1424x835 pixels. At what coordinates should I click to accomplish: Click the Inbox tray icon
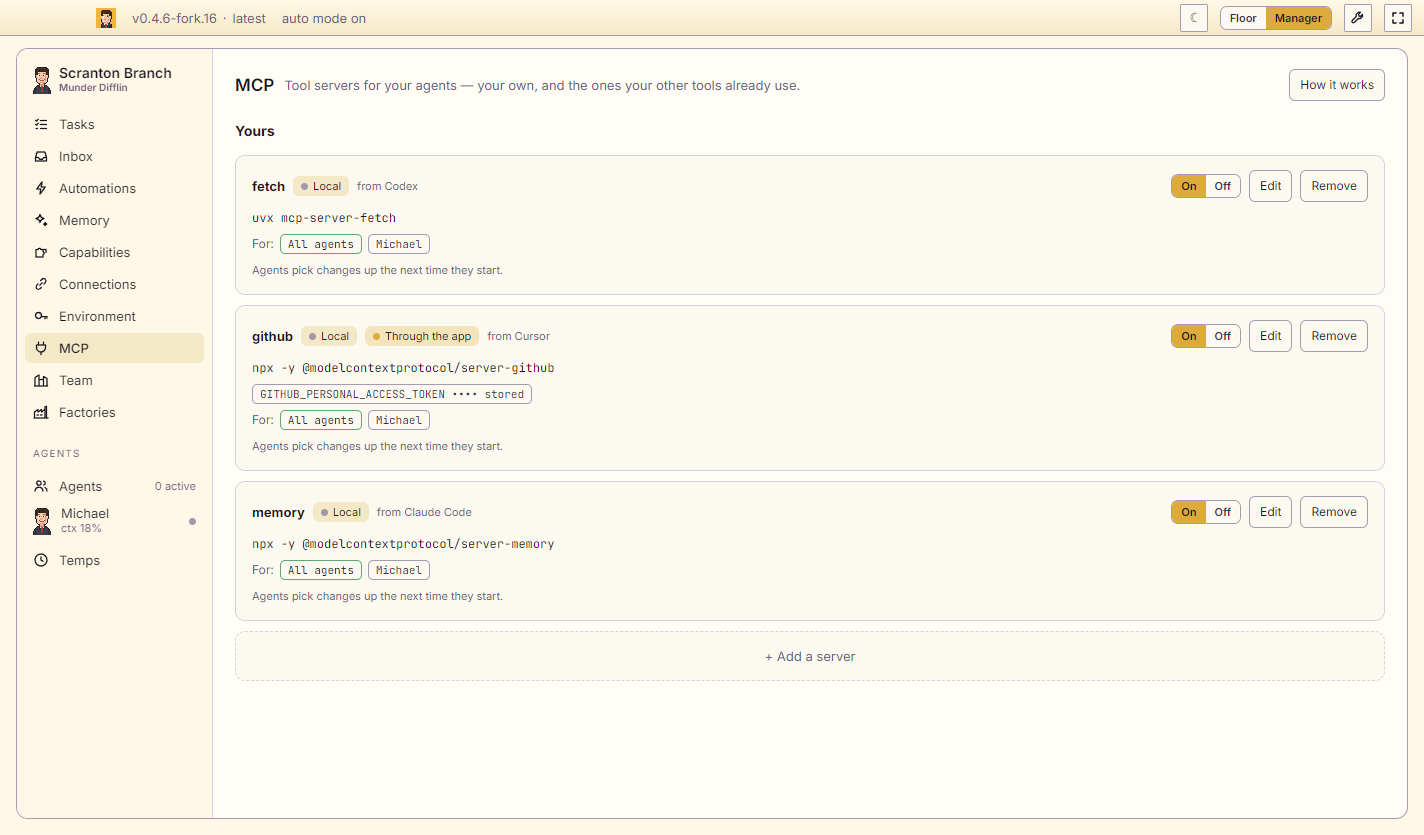click(x=41, y=157)
